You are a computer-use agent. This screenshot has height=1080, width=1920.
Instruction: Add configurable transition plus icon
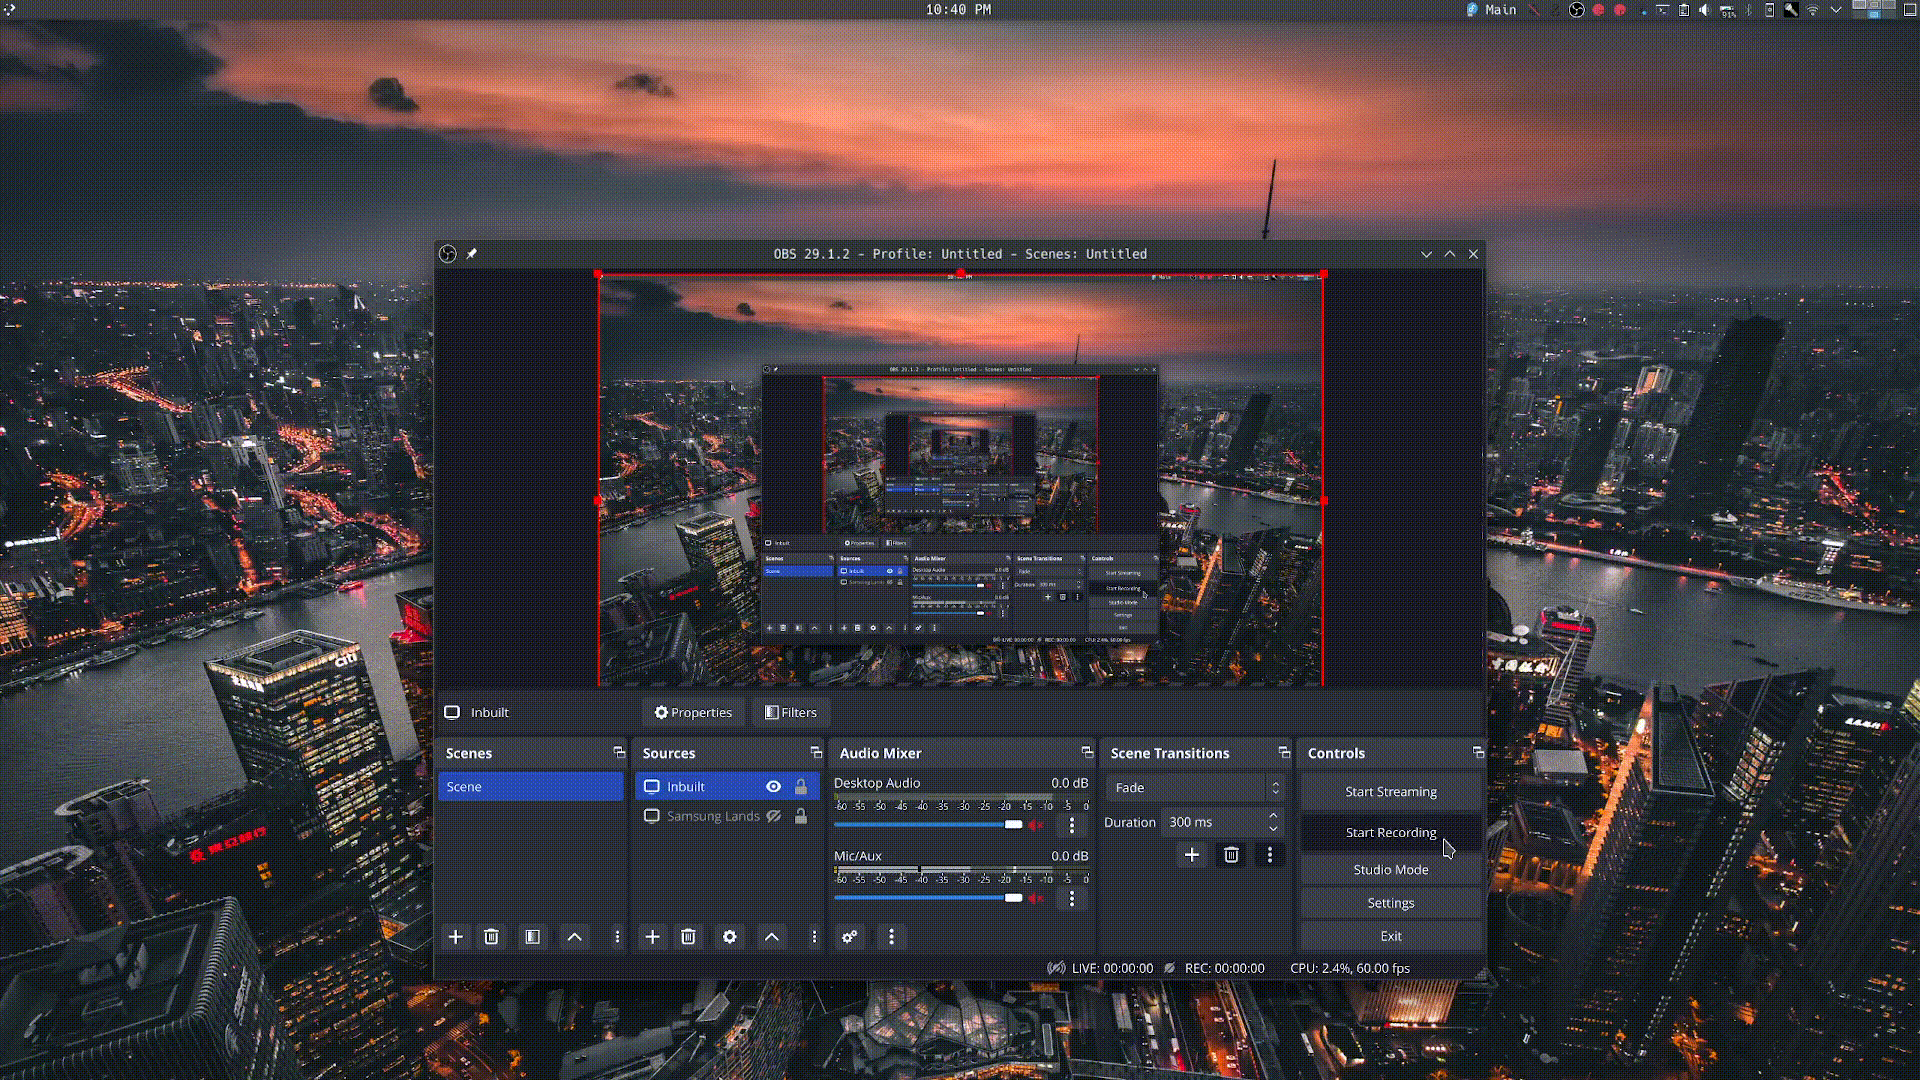tap(1191, 855)
